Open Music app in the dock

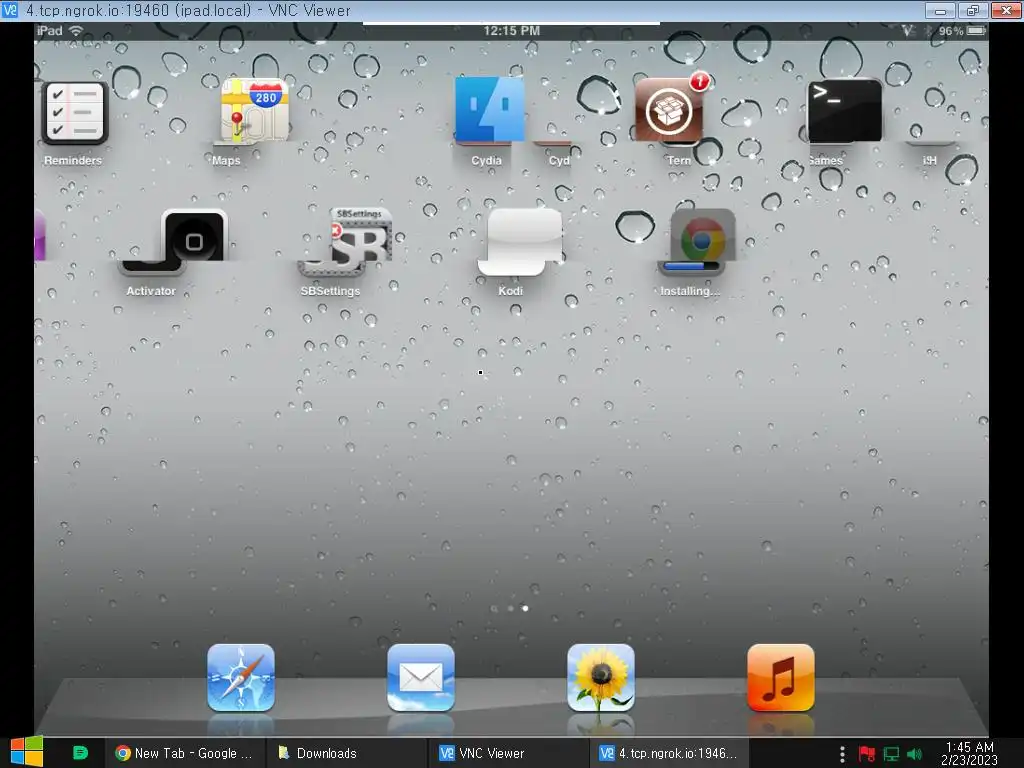coord(780,677)
